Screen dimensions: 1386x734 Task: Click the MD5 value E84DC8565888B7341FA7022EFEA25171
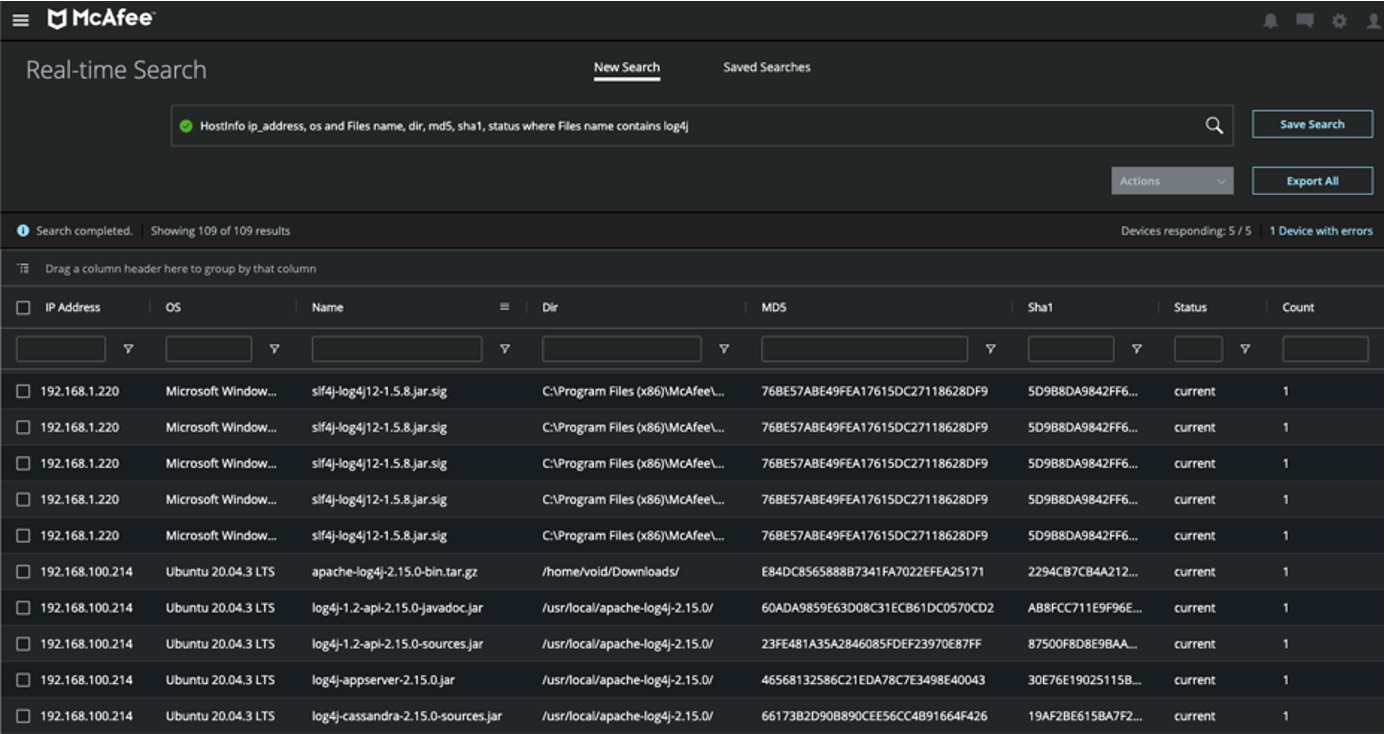pos(872,572)
